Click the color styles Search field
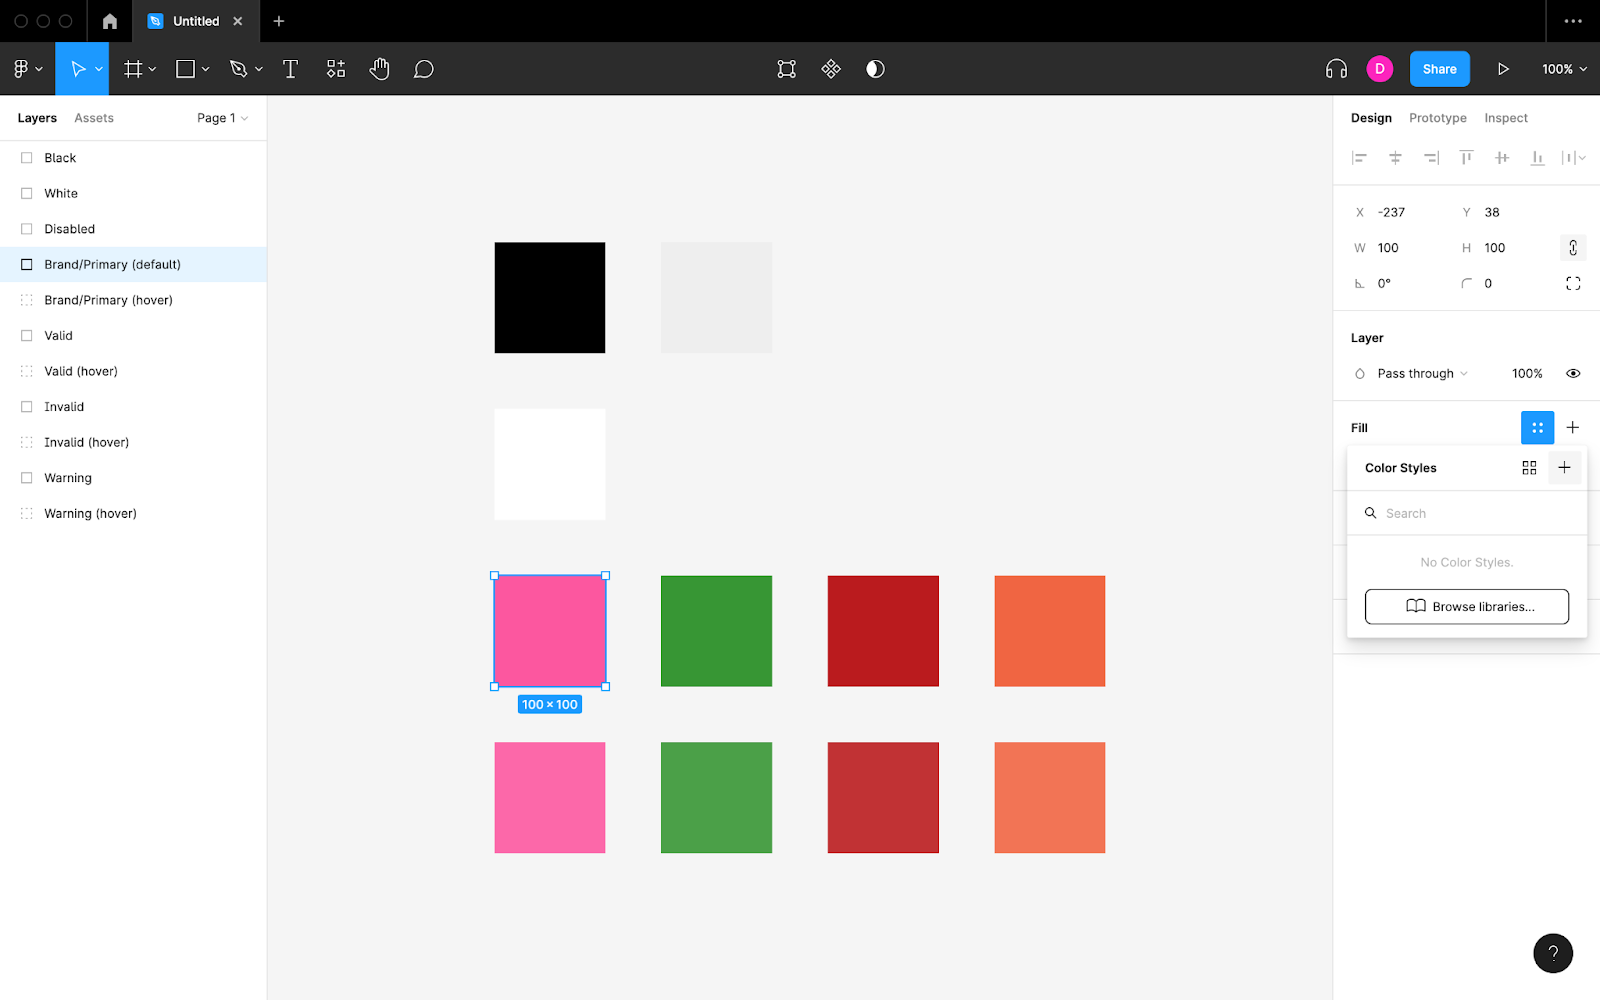The image size is (1600, 1000). 1466,513
